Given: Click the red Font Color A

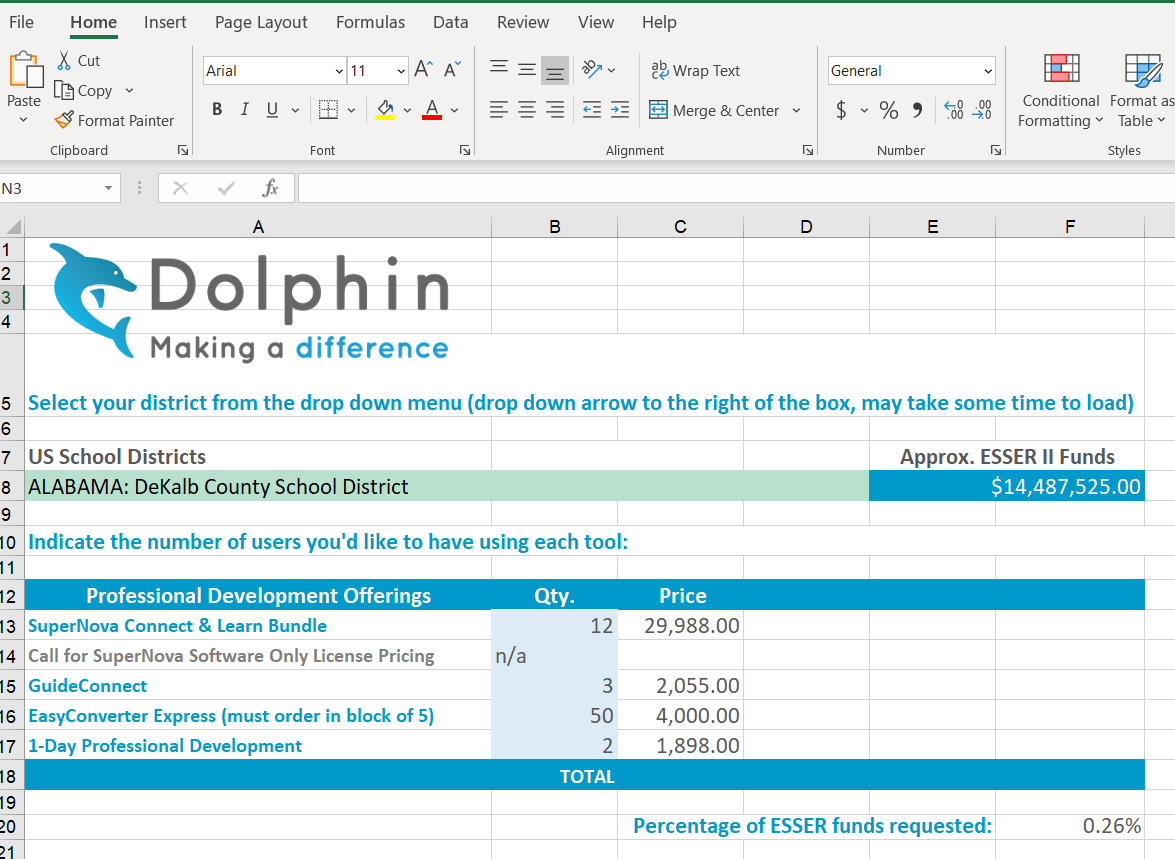Looking at the screenshot, I should (x=432, y=109).
